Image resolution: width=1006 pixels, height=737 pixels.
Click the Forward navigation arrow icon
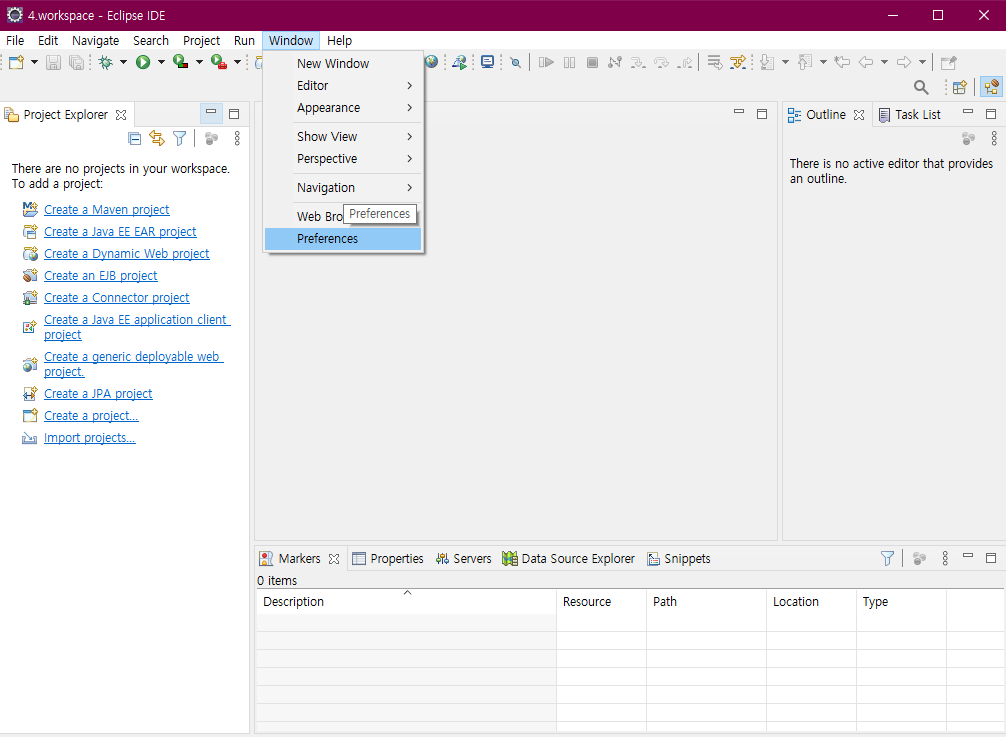point(904,62)
